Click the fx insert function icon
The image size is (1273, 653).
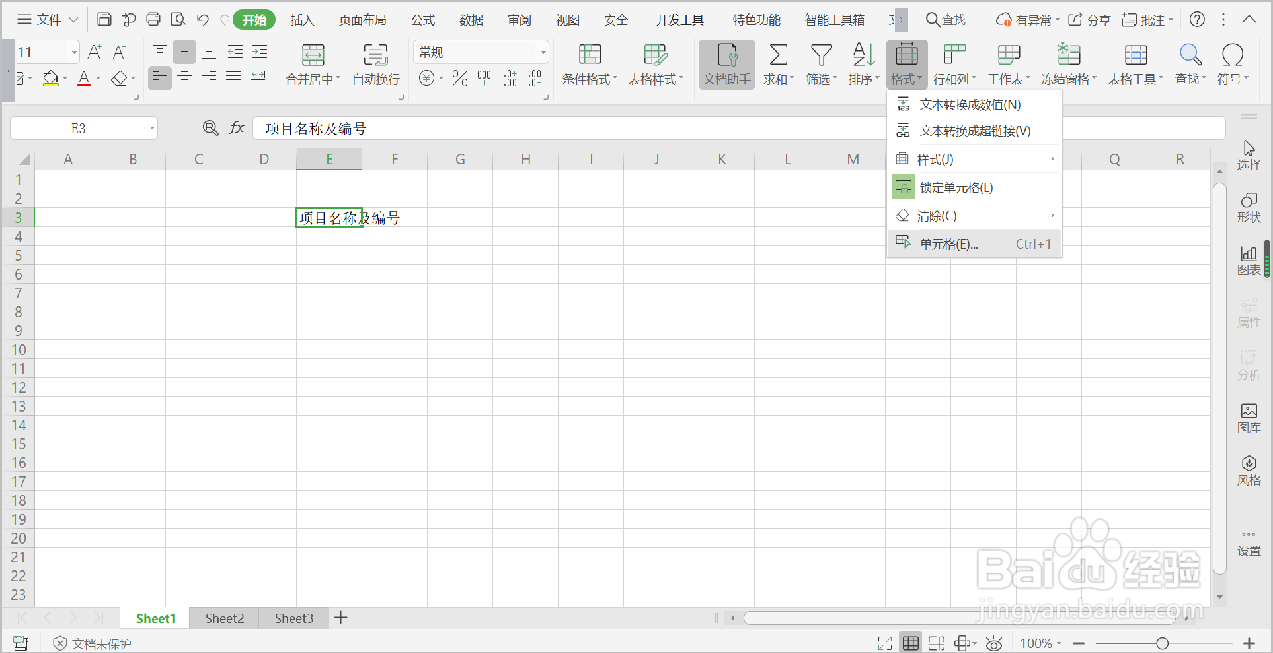(237, 128)
